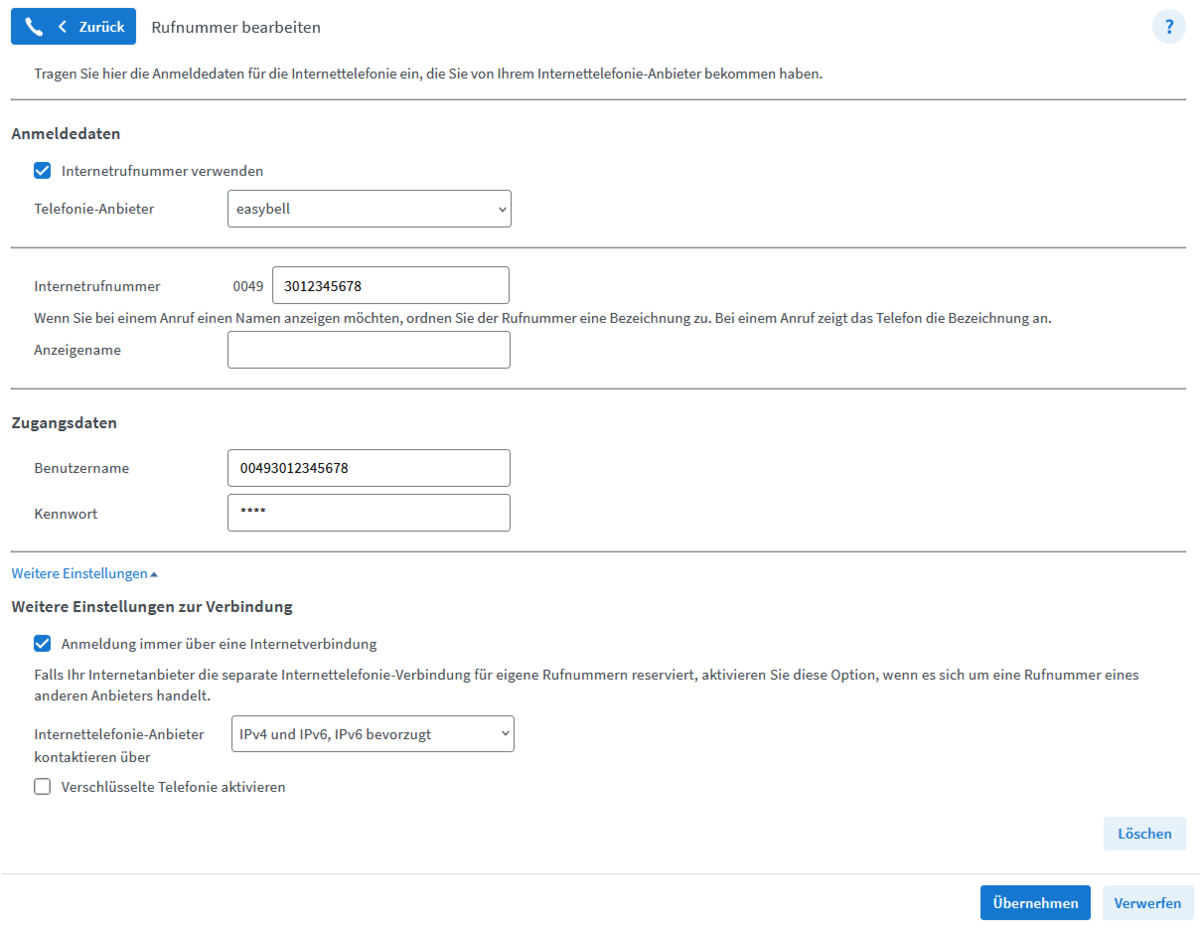Enable Verschlüsselte Telefonie aktivieren checkbox
Viewport: 1200px width, 929px height.
pyautogui.click(x=42, y=787)
